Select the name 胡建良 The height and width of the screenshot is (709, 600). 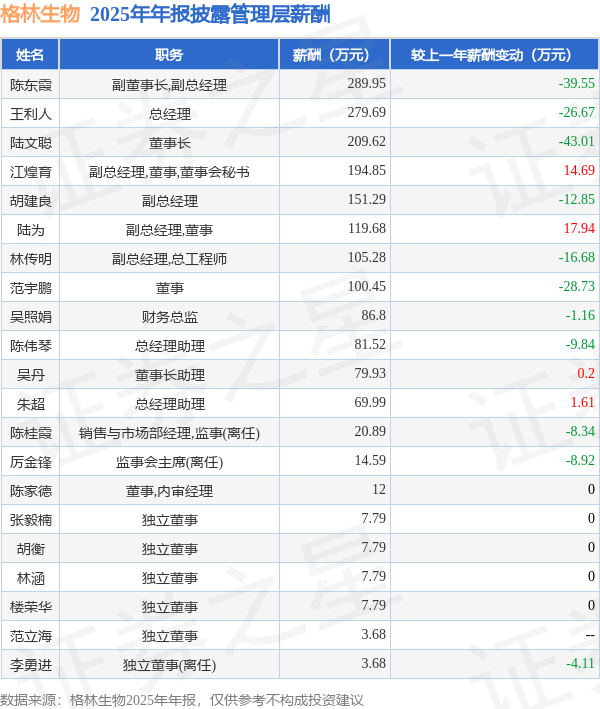tap(31, 201)
